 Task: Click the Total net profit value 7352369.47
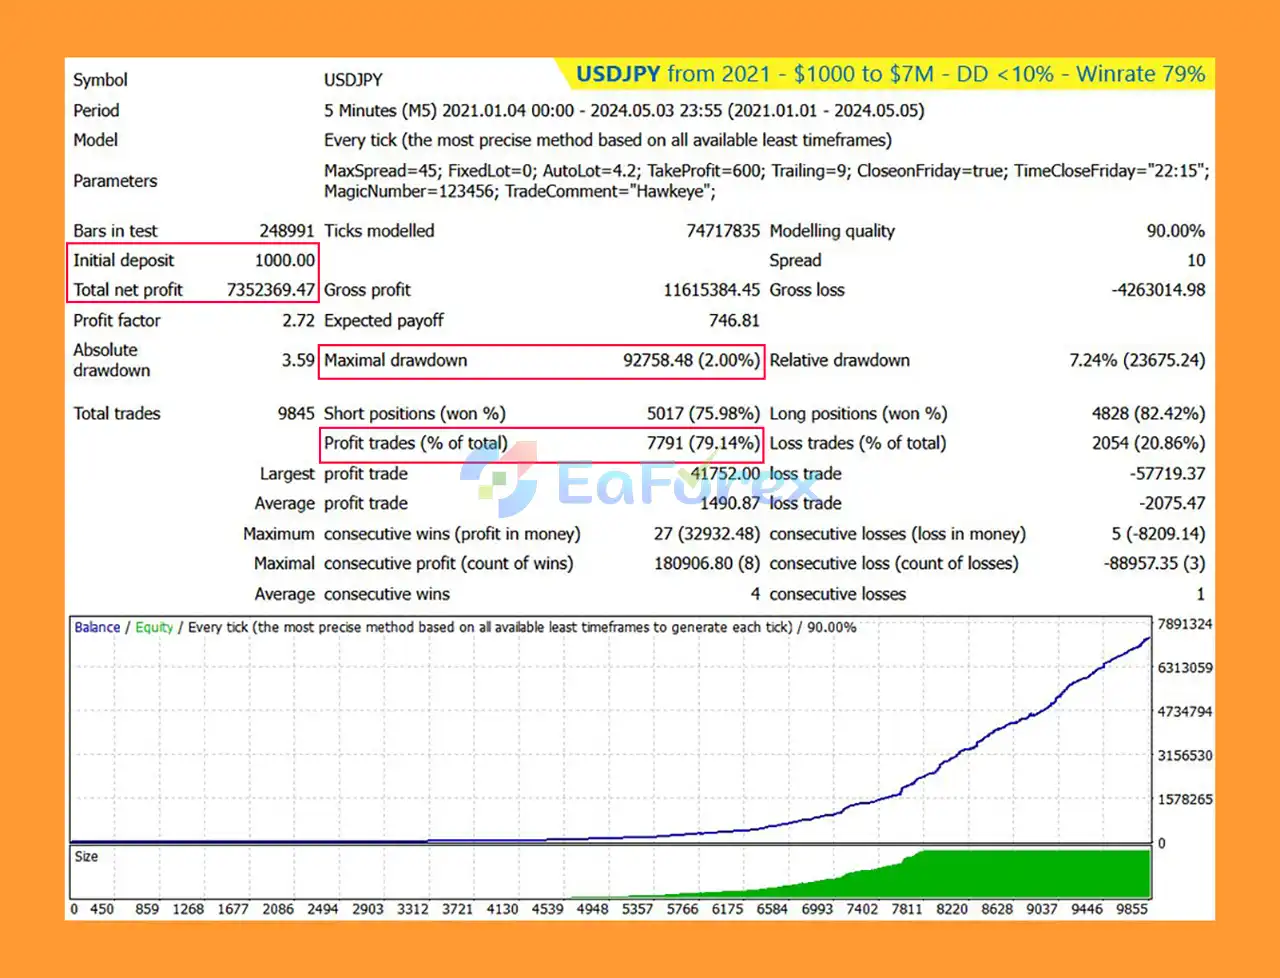[270, 290]
